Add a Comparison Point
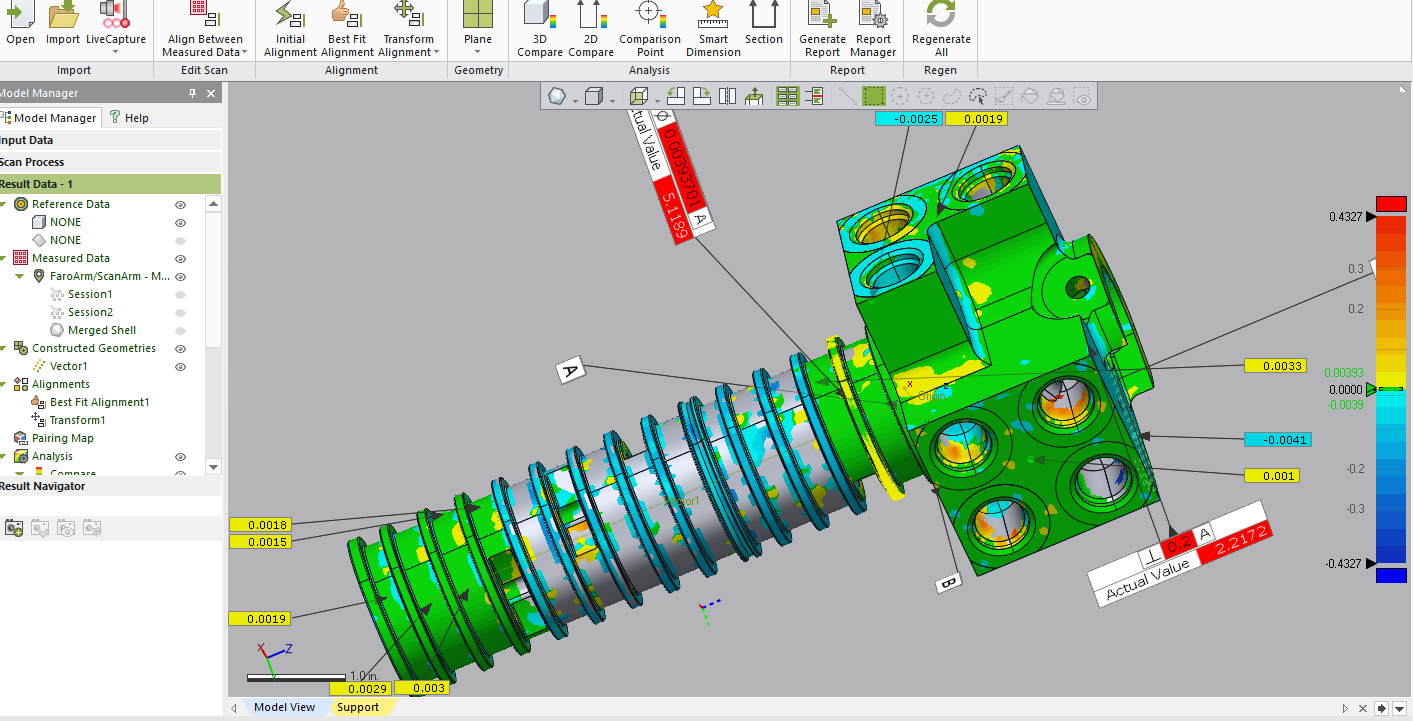 [650, 29]
